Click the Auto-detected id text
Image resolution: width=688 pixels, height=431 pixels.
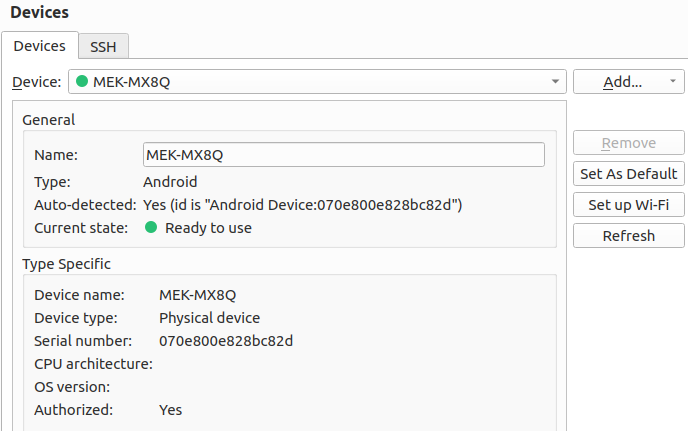point(303,205)
